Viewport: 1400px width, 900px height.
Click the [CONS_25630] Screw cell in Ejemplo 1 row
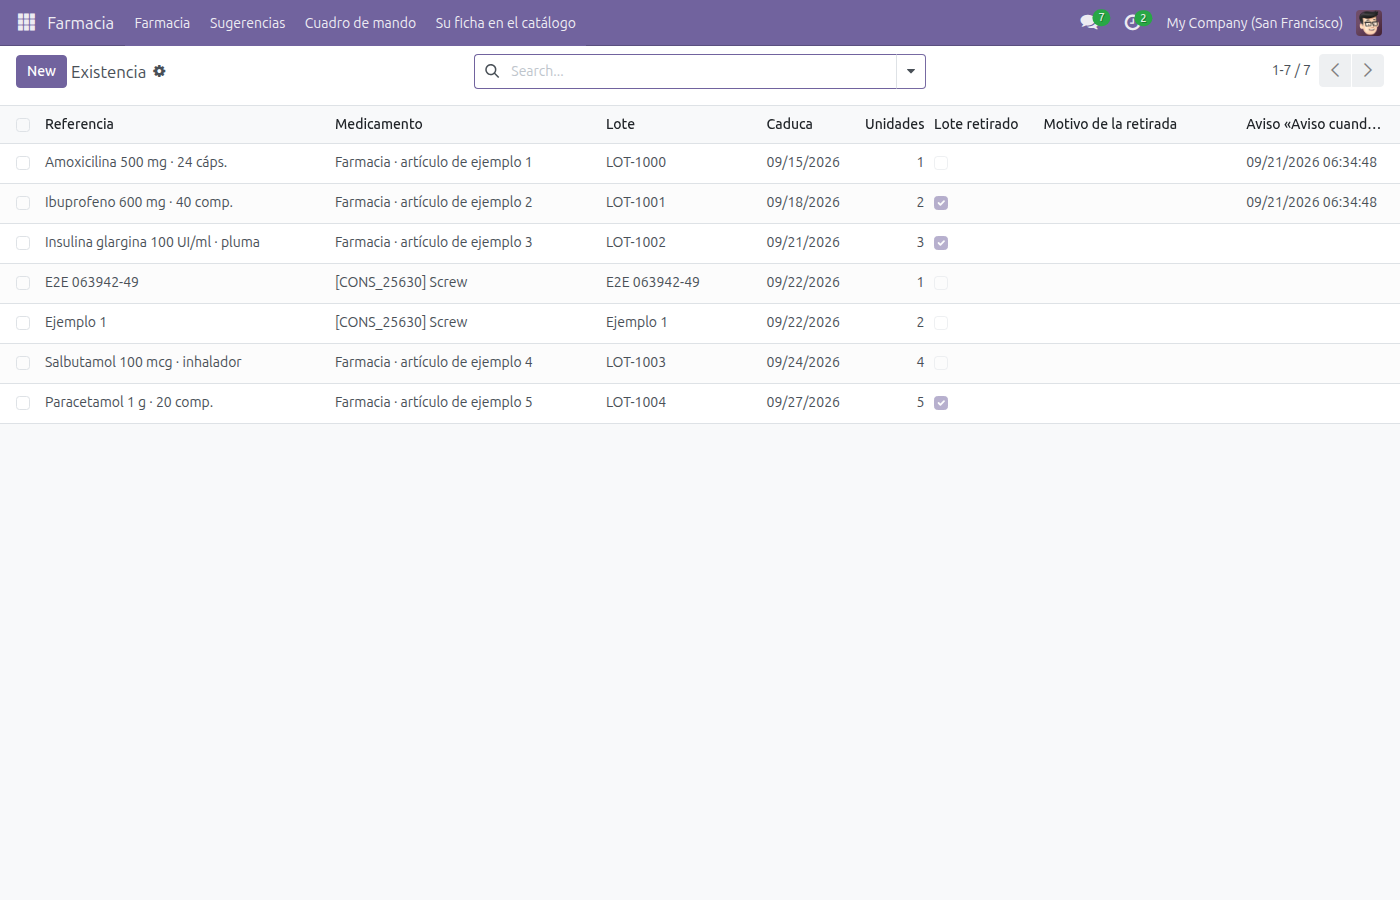click(x=401, y=322)
